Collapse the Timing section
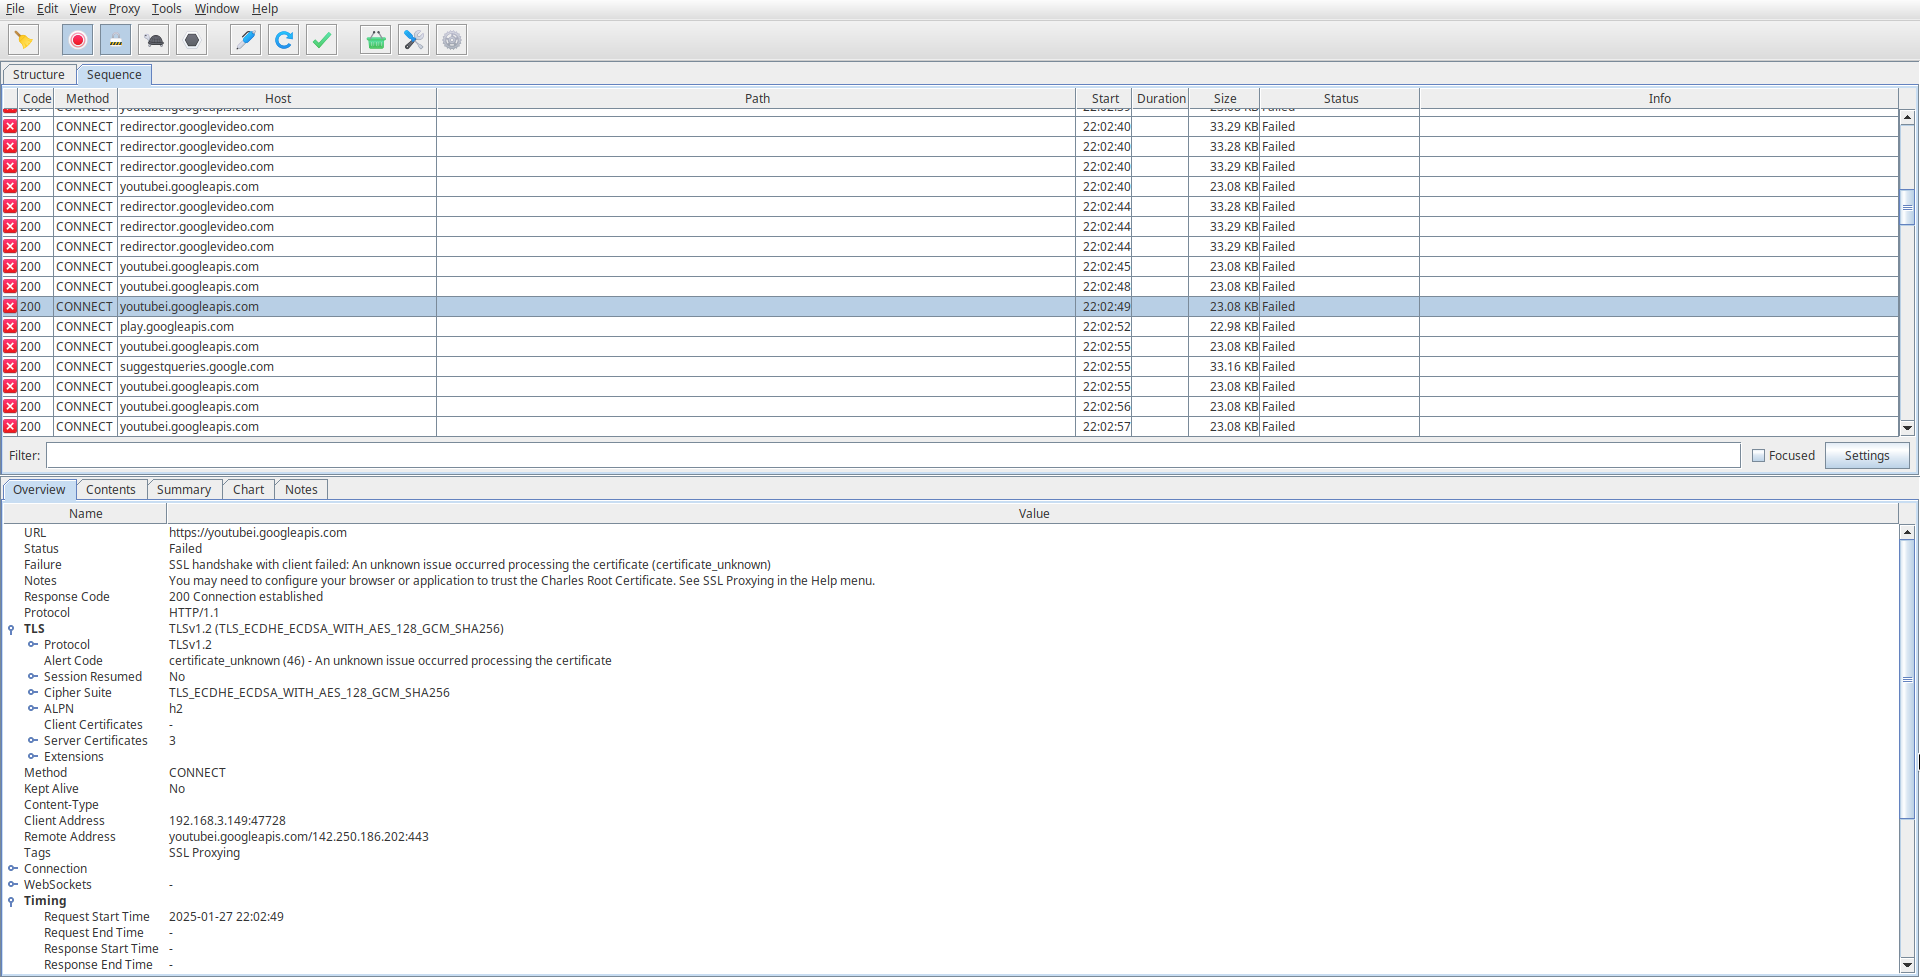The image size is (1920, 978). pyautogui.click(x=11, y=901)
